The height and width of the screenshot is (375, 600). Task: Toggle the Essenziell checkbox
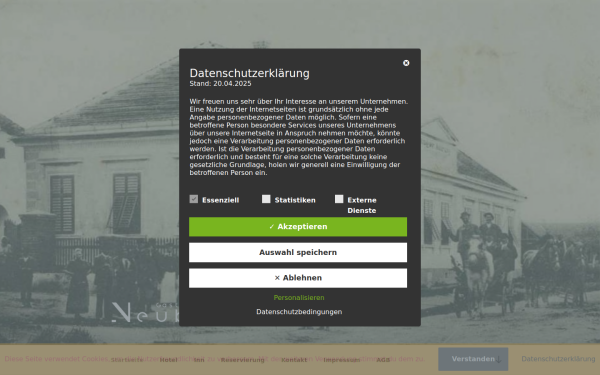point(194,199)
